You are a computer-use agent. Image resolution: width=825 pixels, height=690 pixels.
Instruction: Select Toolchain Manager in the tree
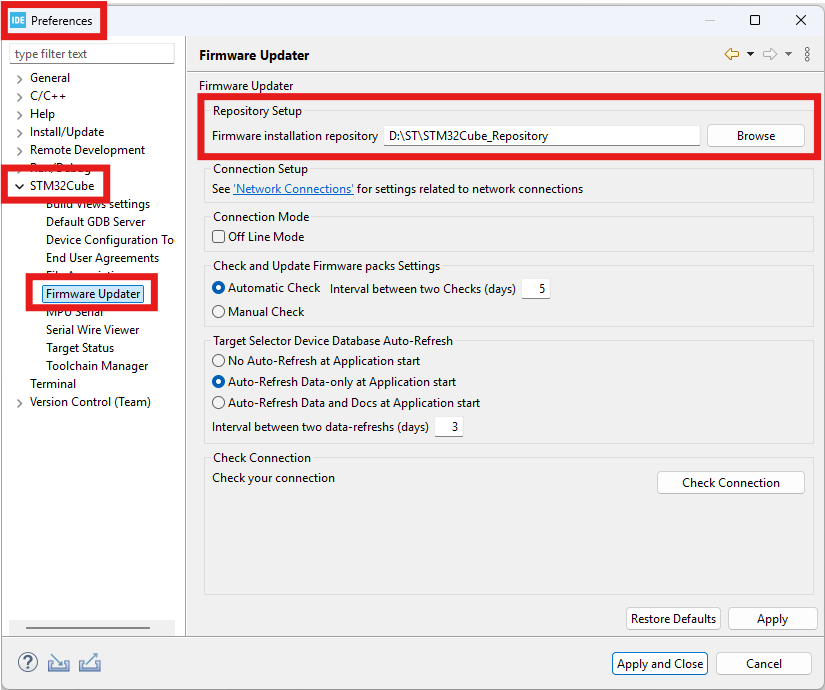click(96, 366)
